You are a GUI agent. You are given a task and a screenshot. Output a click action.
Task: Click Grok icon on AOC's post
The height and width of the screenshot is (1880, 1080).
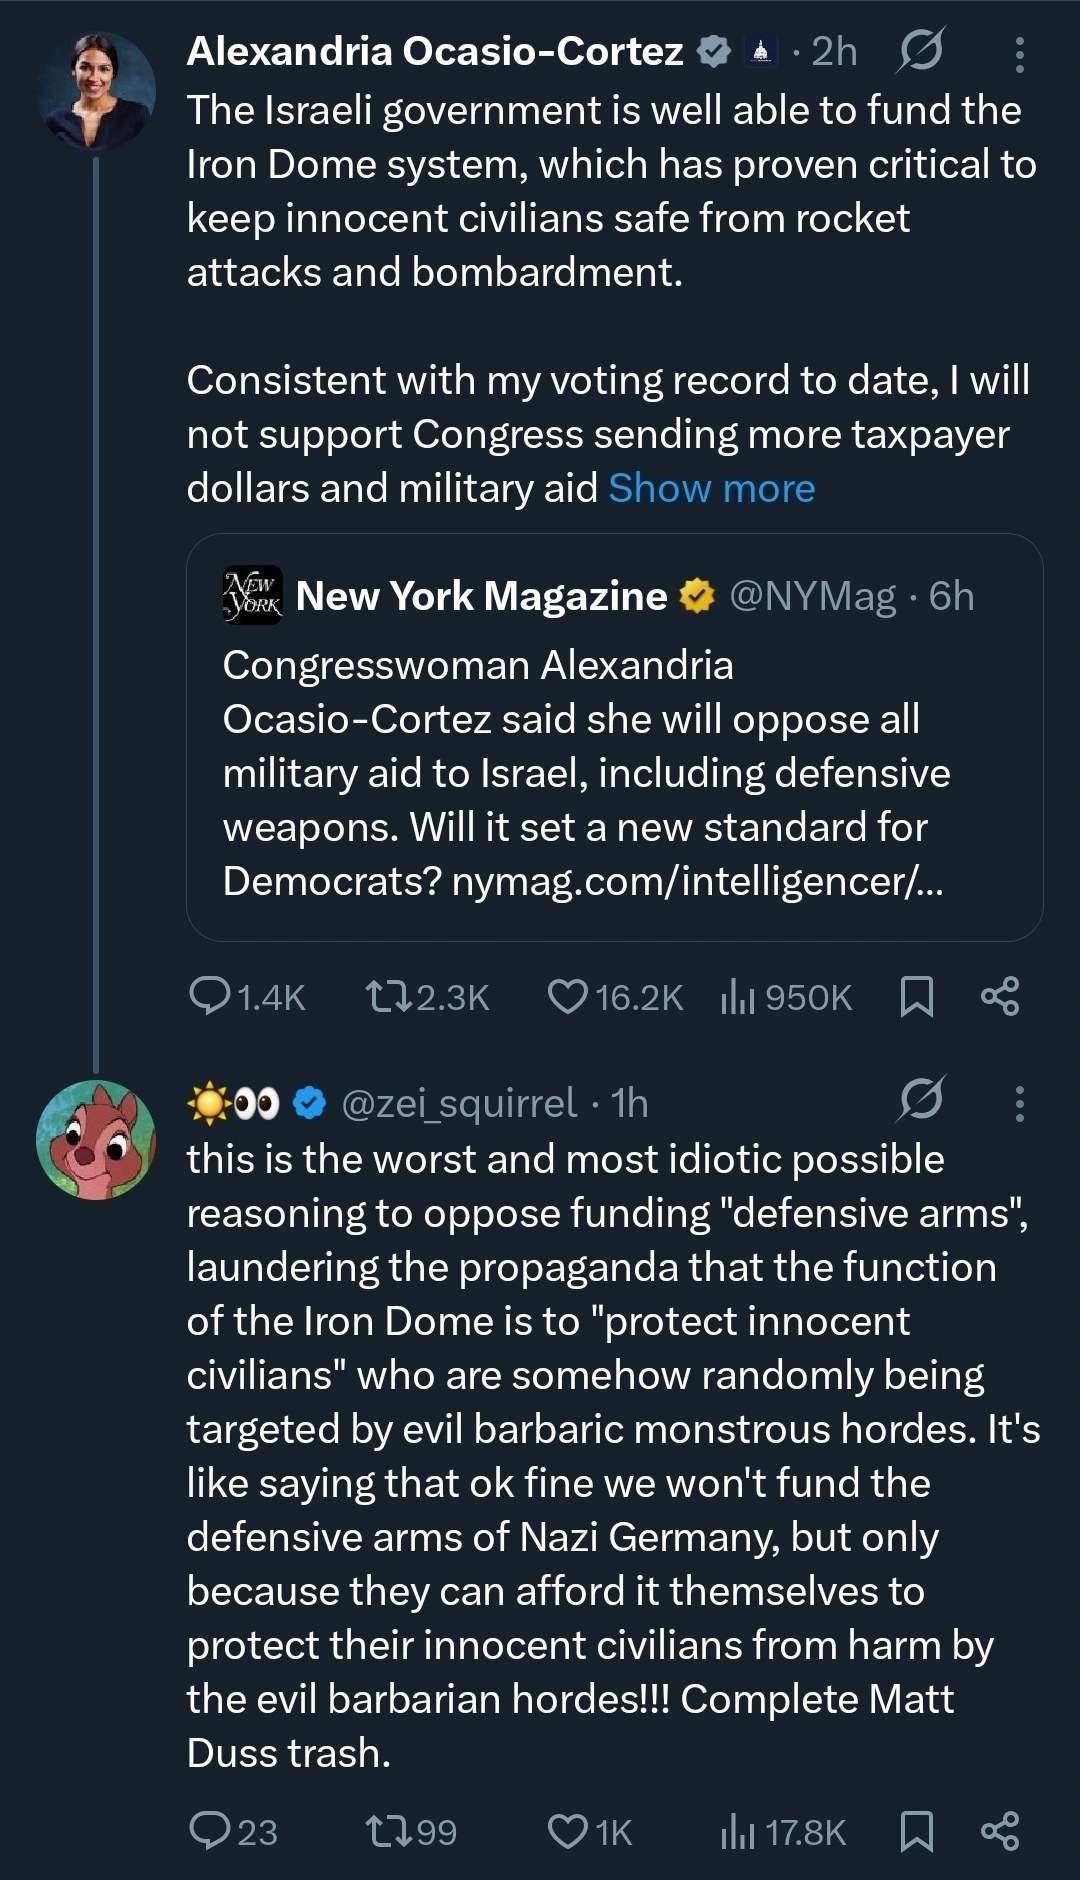coord(920,50)
